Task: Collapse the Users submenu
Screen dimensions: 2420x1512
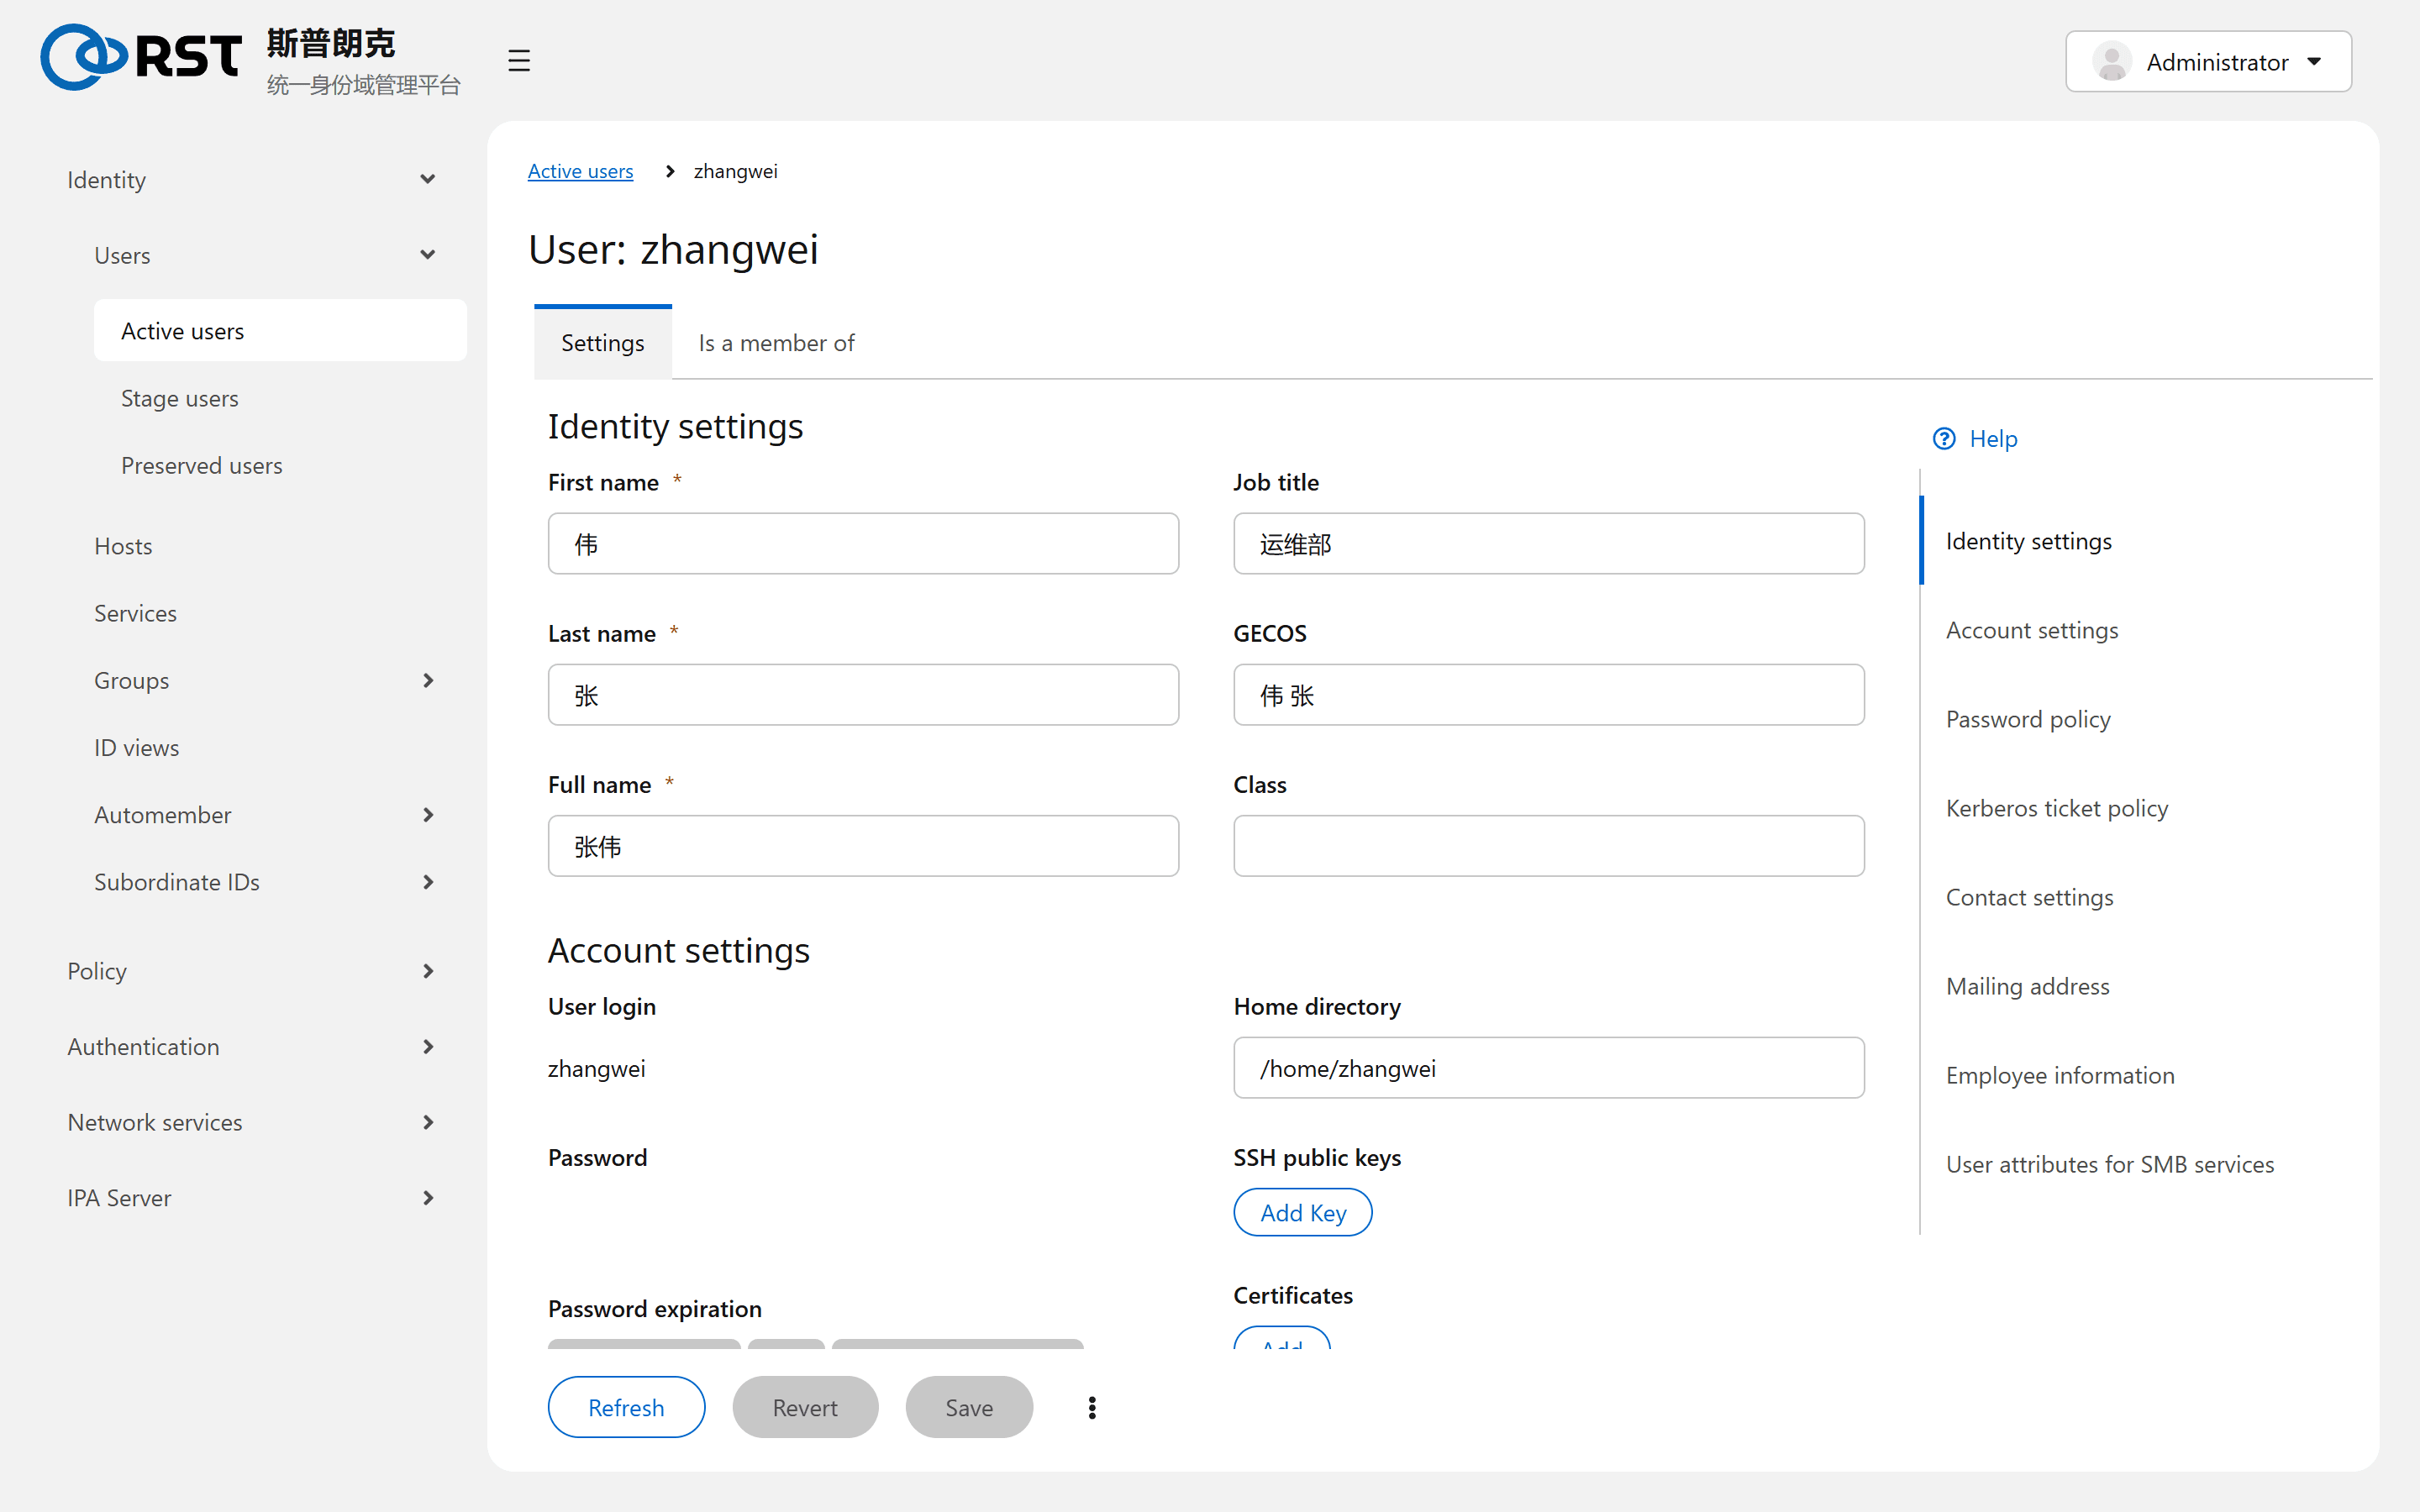Action: (x=266, y=255)
